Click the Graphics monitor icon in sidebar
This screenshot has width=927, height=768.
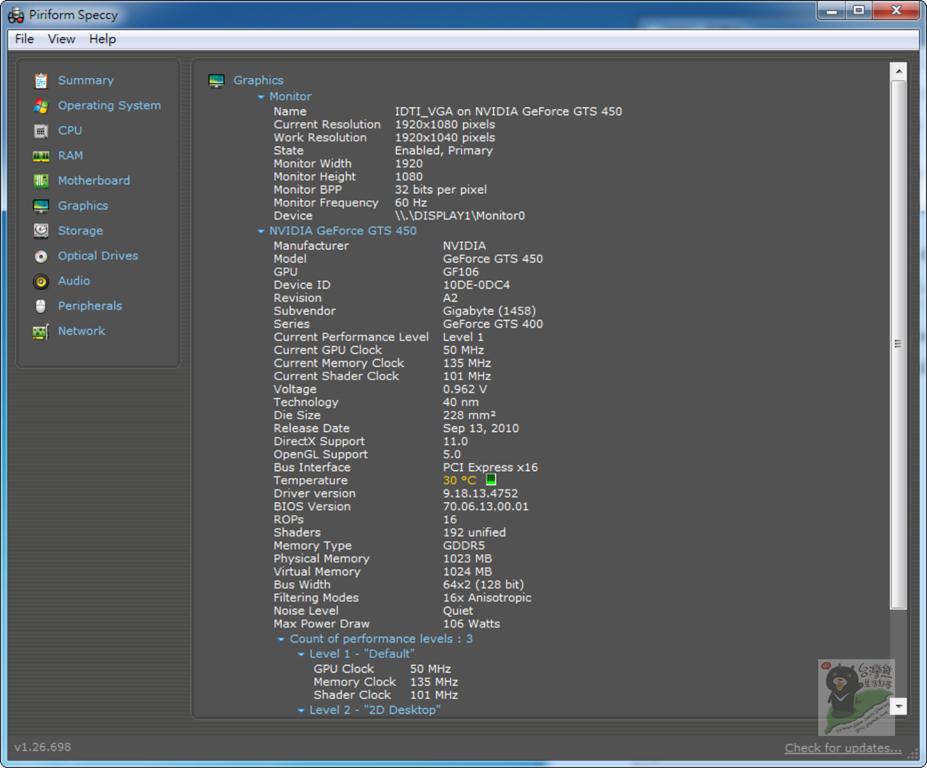pos(41,206)
